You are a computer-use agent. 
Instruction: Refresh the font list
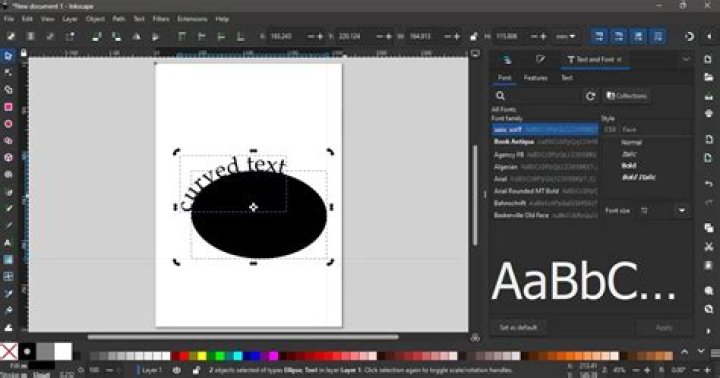(x=591, y=96)
